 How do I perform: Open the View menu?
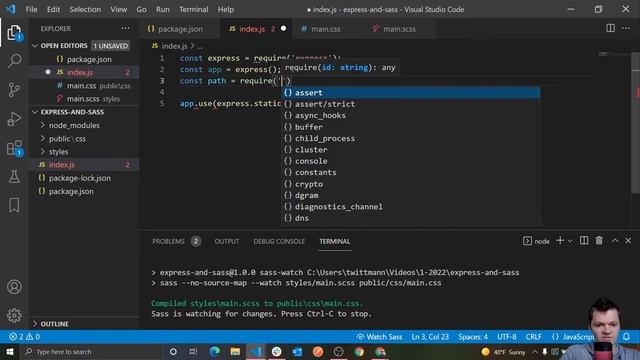pyautogui.click(x=118, y=9)
